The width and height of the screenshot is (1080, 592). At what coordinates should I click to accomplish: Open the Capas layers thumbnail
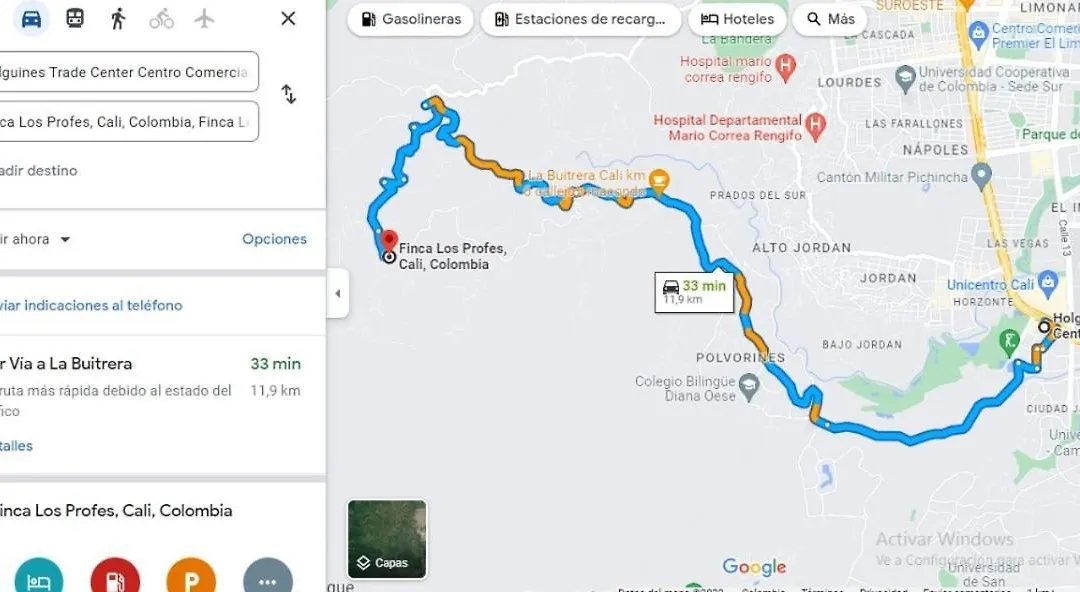click(387, 539)
